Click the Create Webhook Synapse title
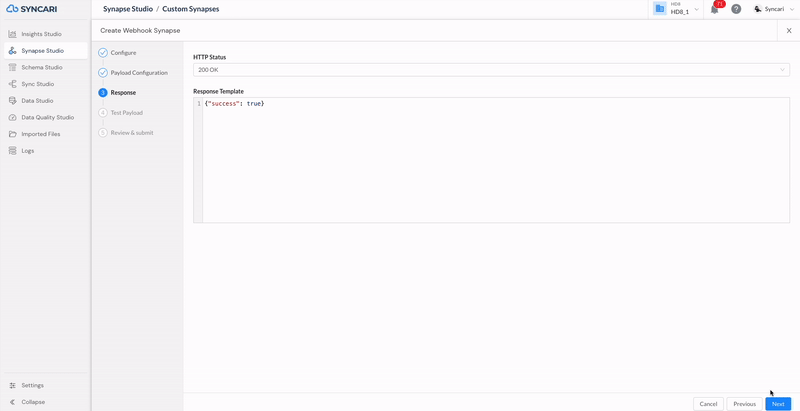 (140, 31)
